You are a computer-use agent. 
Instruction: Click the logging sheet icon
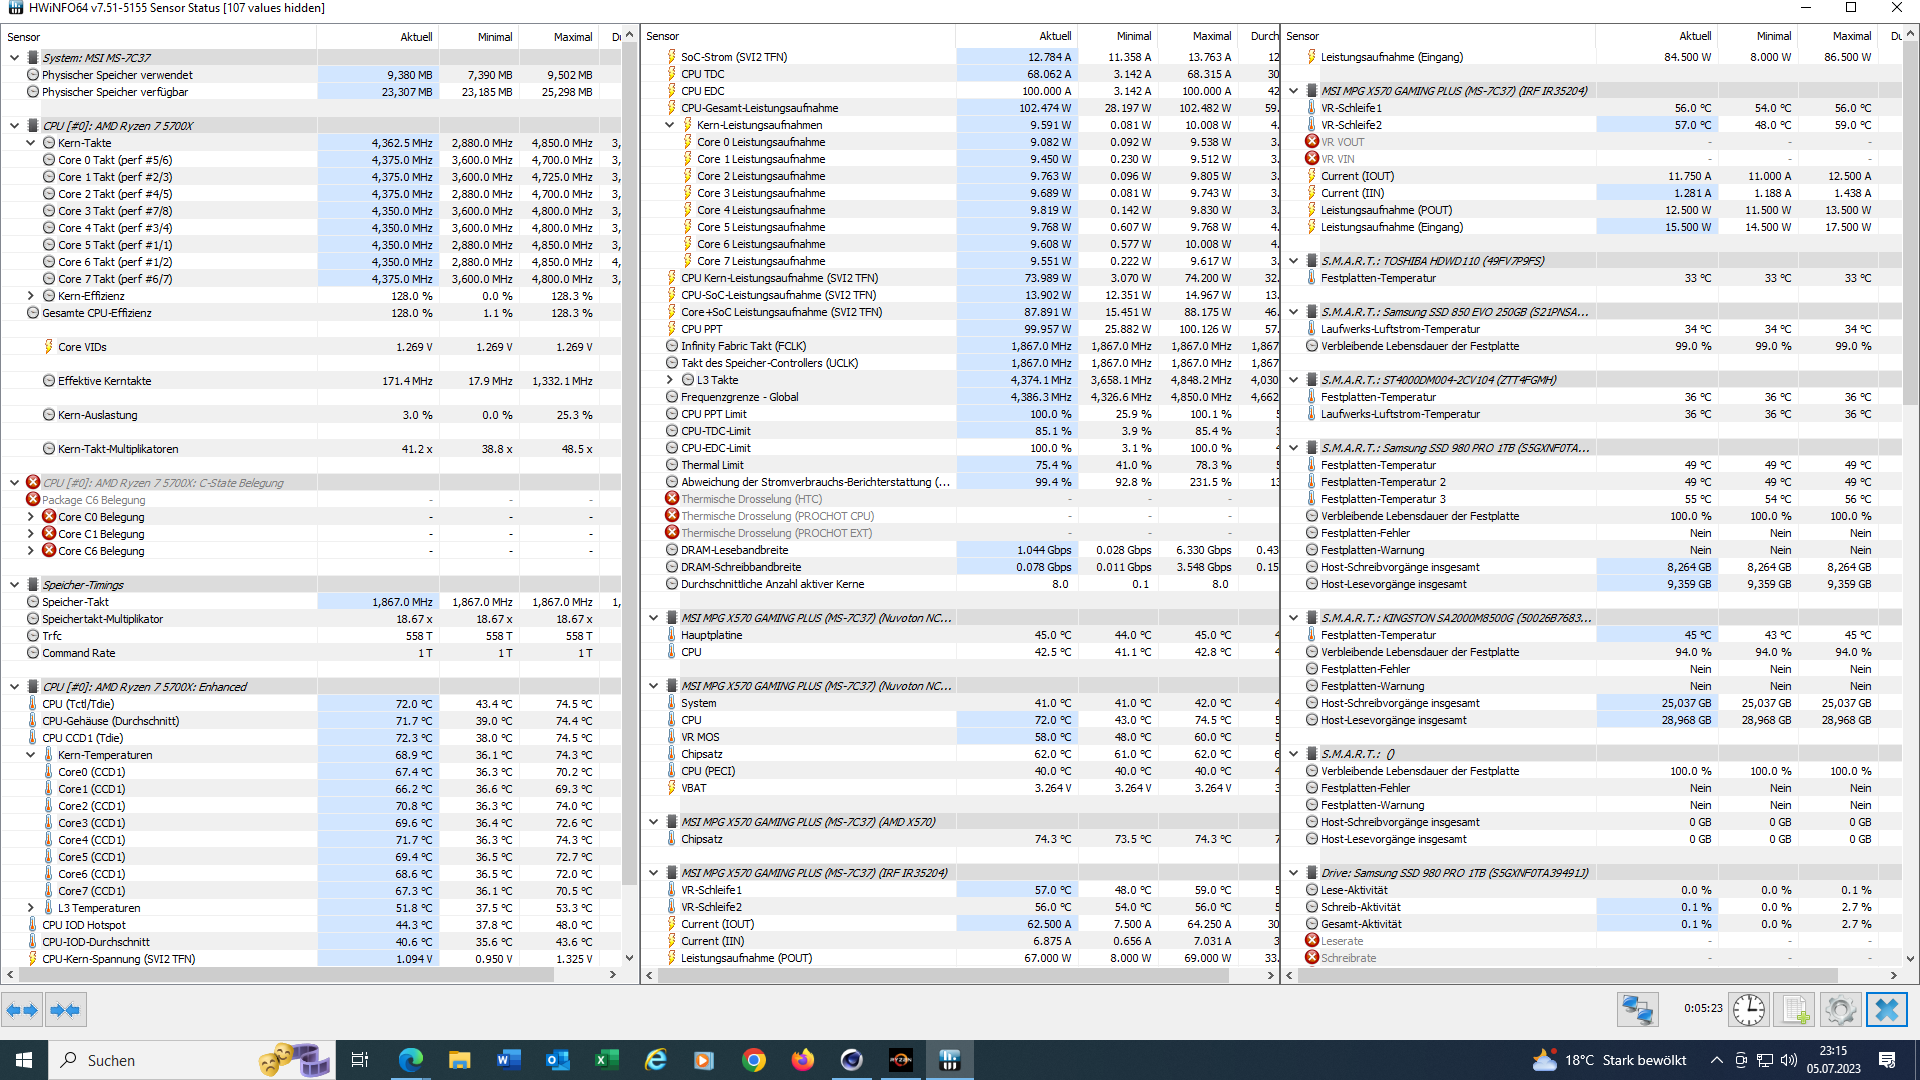(1794, 1010)
